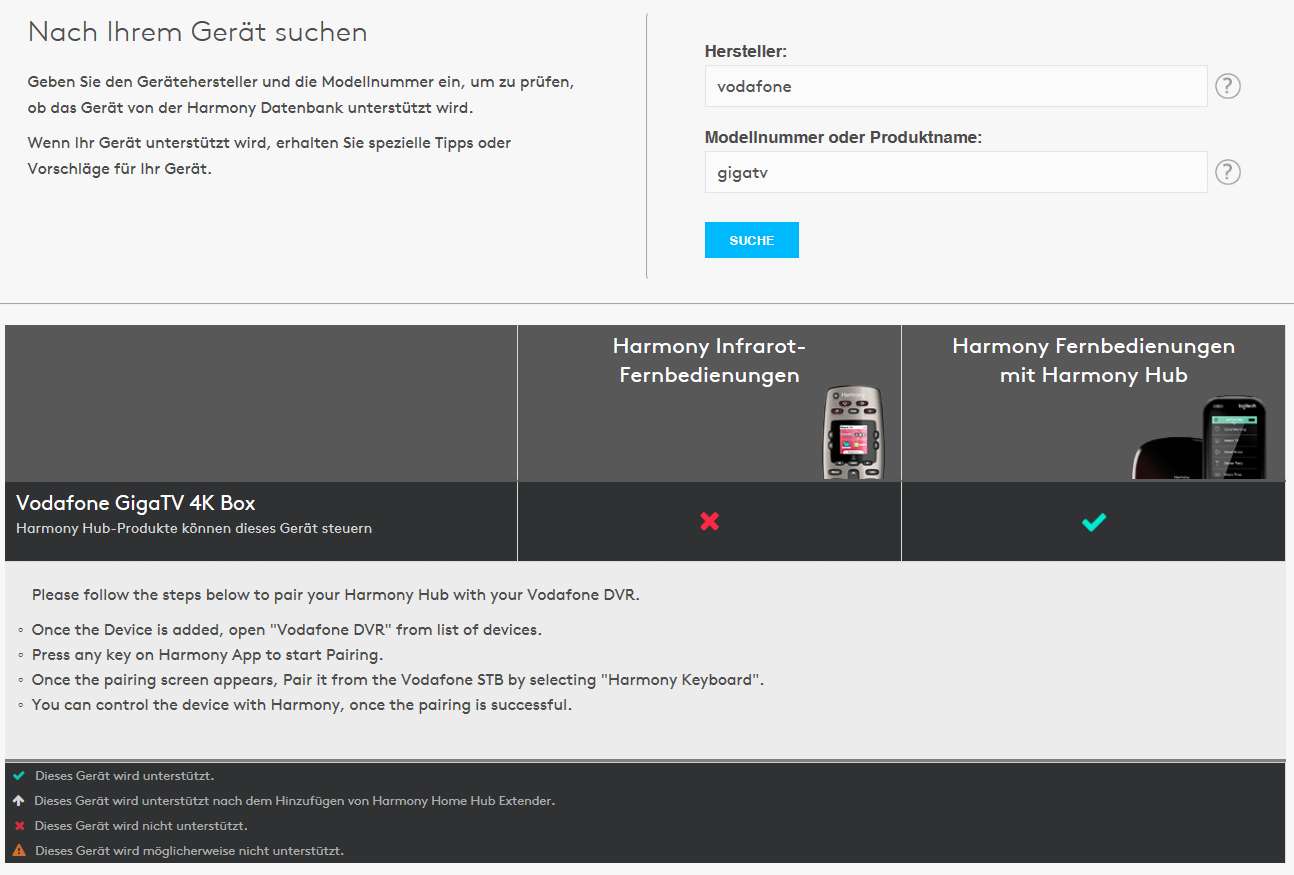The image size is (1294, 875).
Task: Click the Nach Ihrem Gerät suchen heading
Action: (197, 32)
